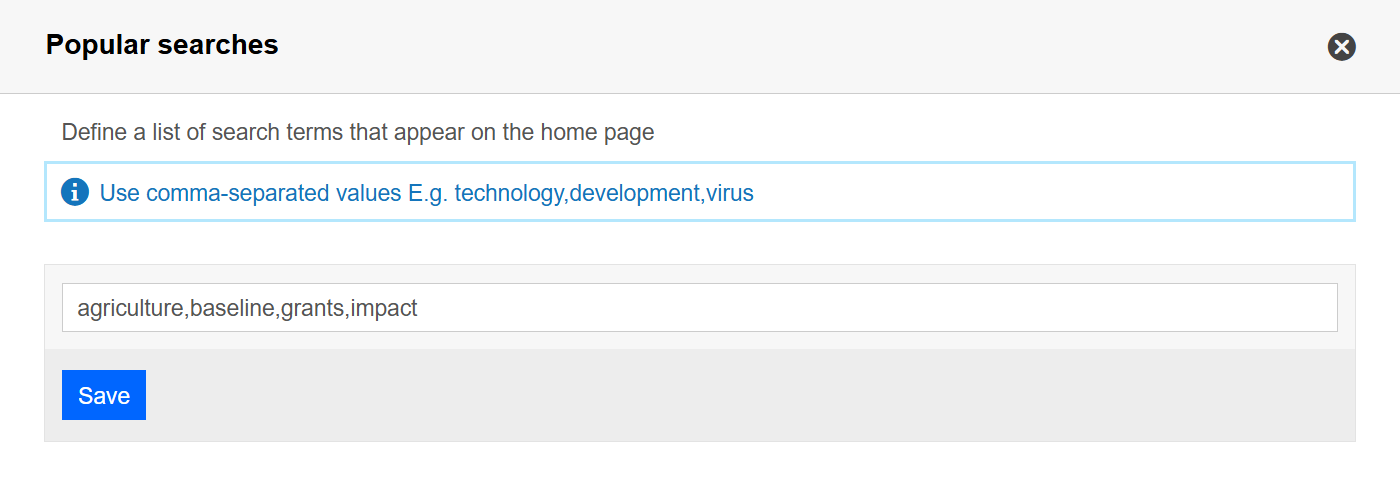This screenshot has height=484, width=1400.
Task: Place cursor on "agriculture" in the input
Action: click(130, 309)
